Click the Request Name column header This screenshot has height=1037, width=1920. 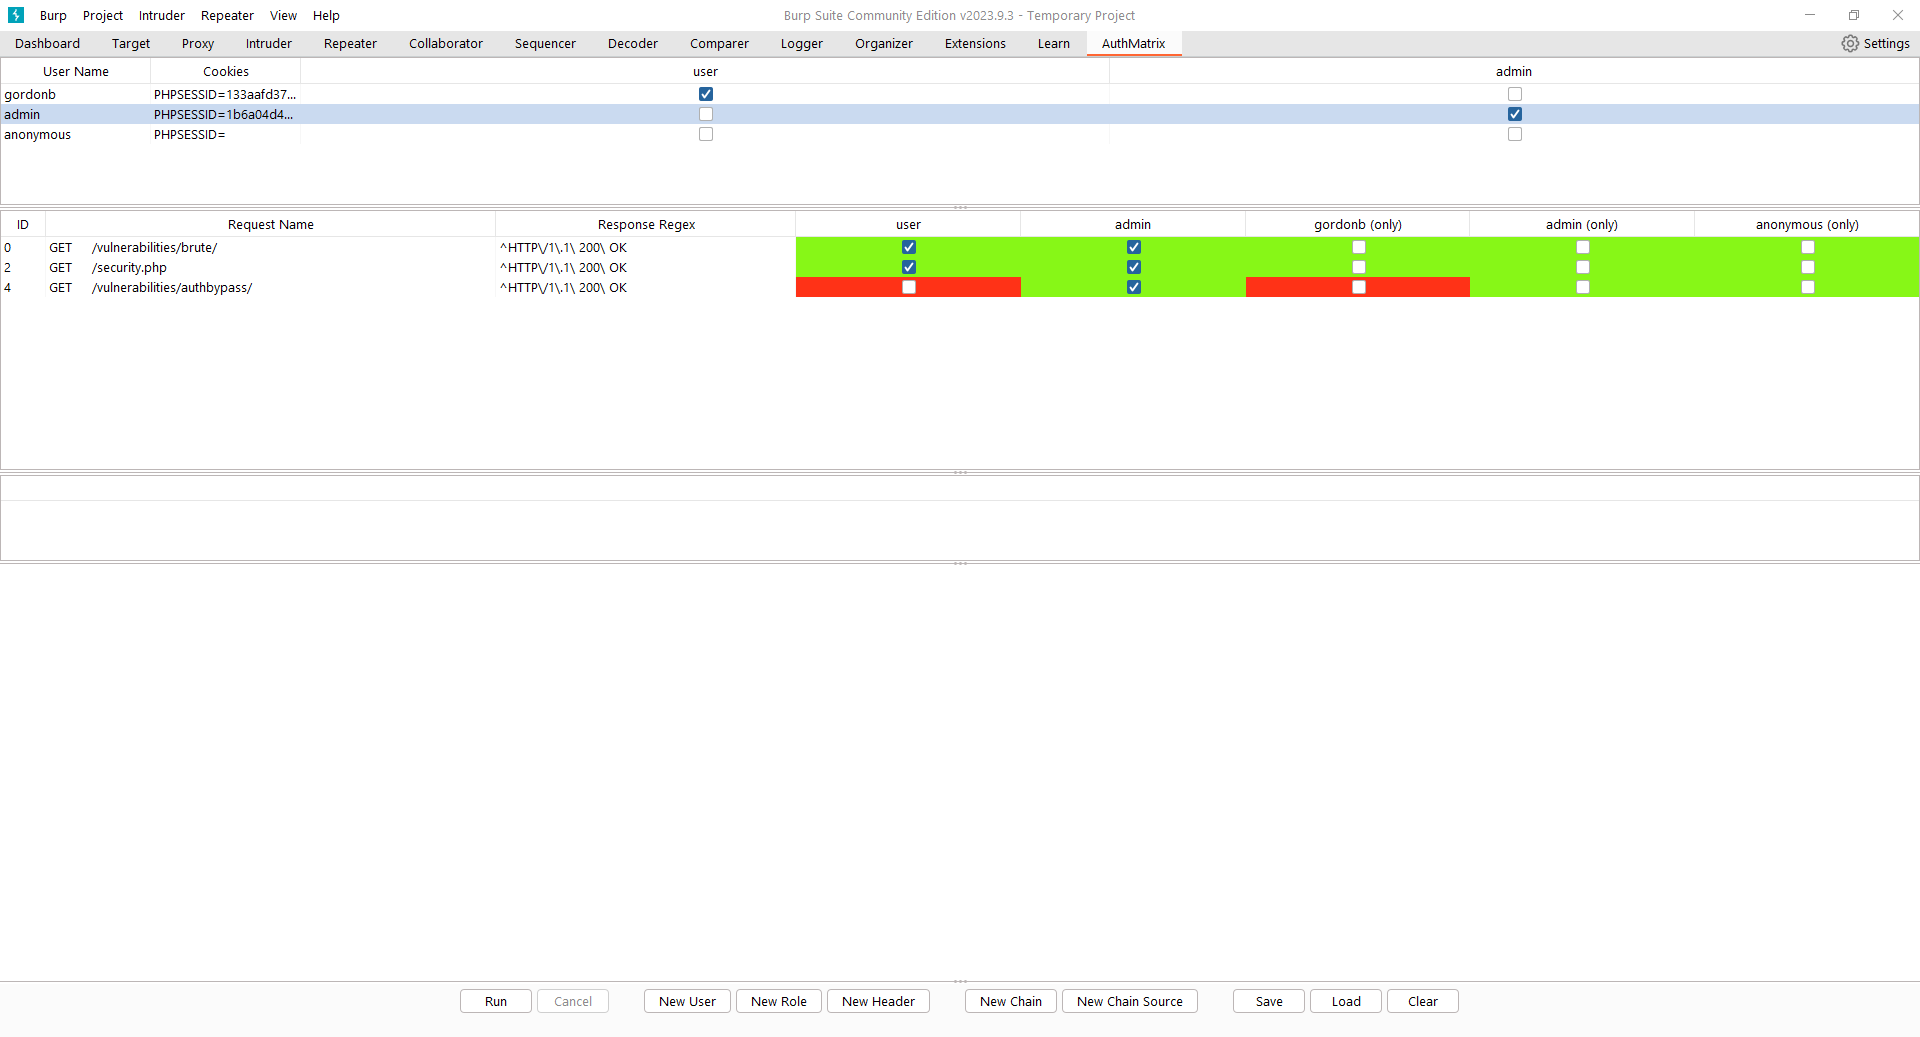pos(271,224)
